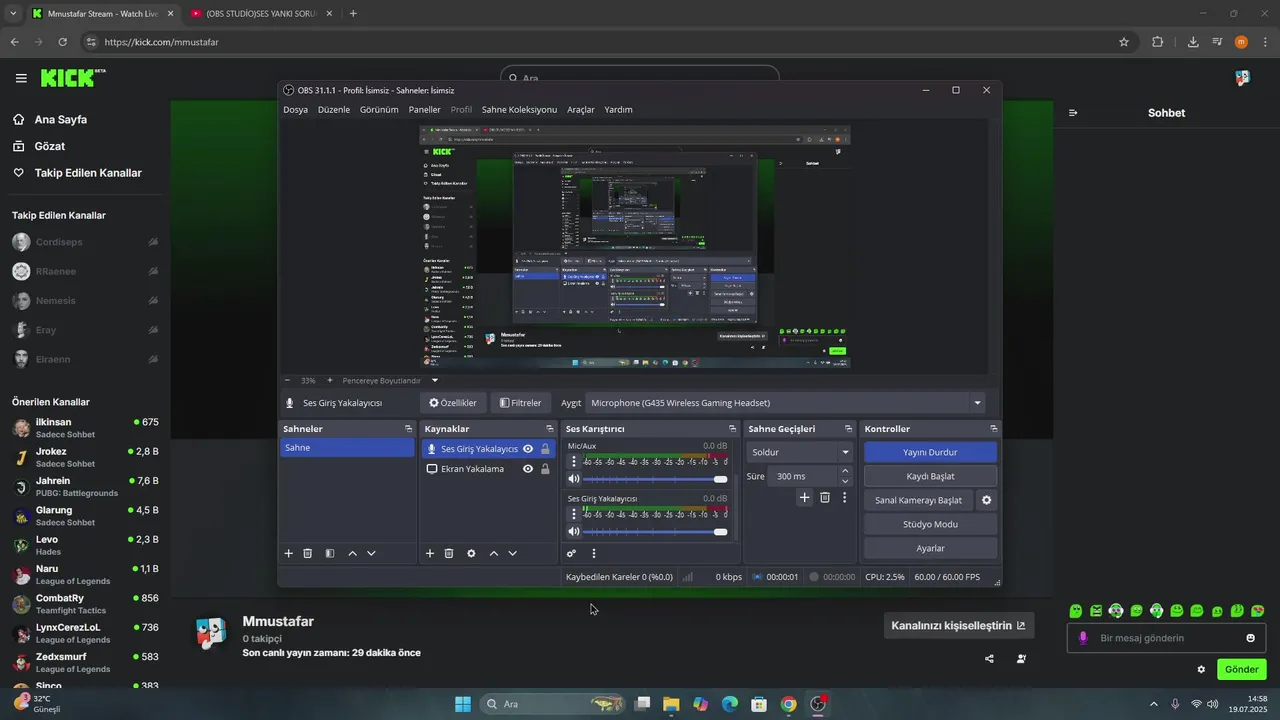Open the Düzenle menu in OBS

click(x=334, y=110)
